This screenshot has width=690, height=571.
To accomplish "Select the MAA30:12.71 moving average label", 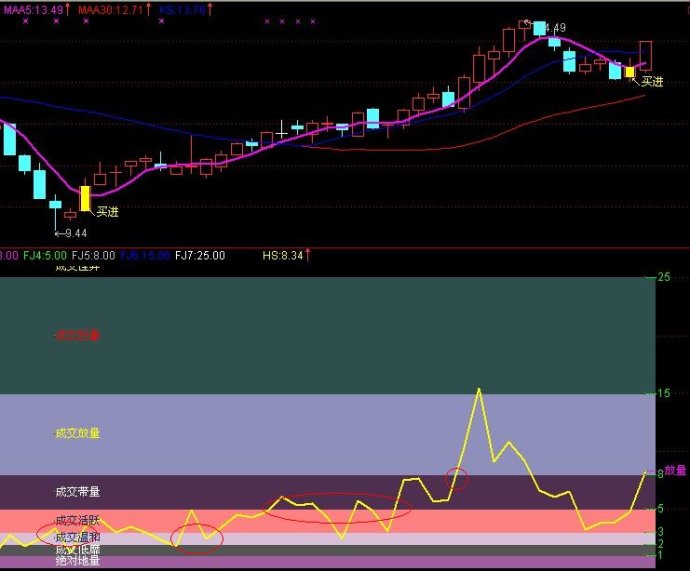I will (x=110, y=9).
